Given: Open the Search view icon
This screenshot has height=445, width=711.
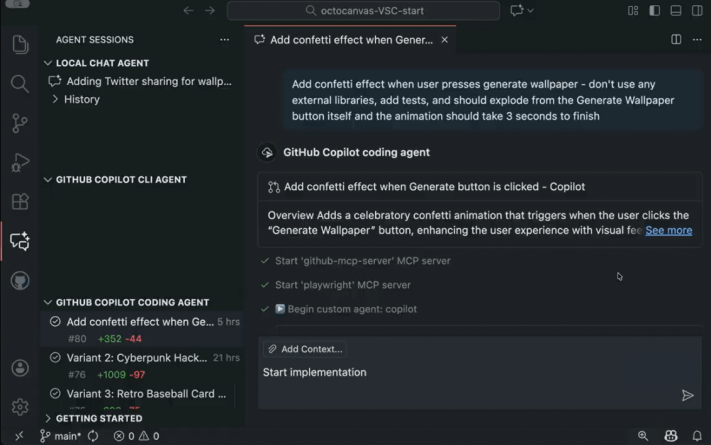Looking at the screenshot, I should pos(19,83).
